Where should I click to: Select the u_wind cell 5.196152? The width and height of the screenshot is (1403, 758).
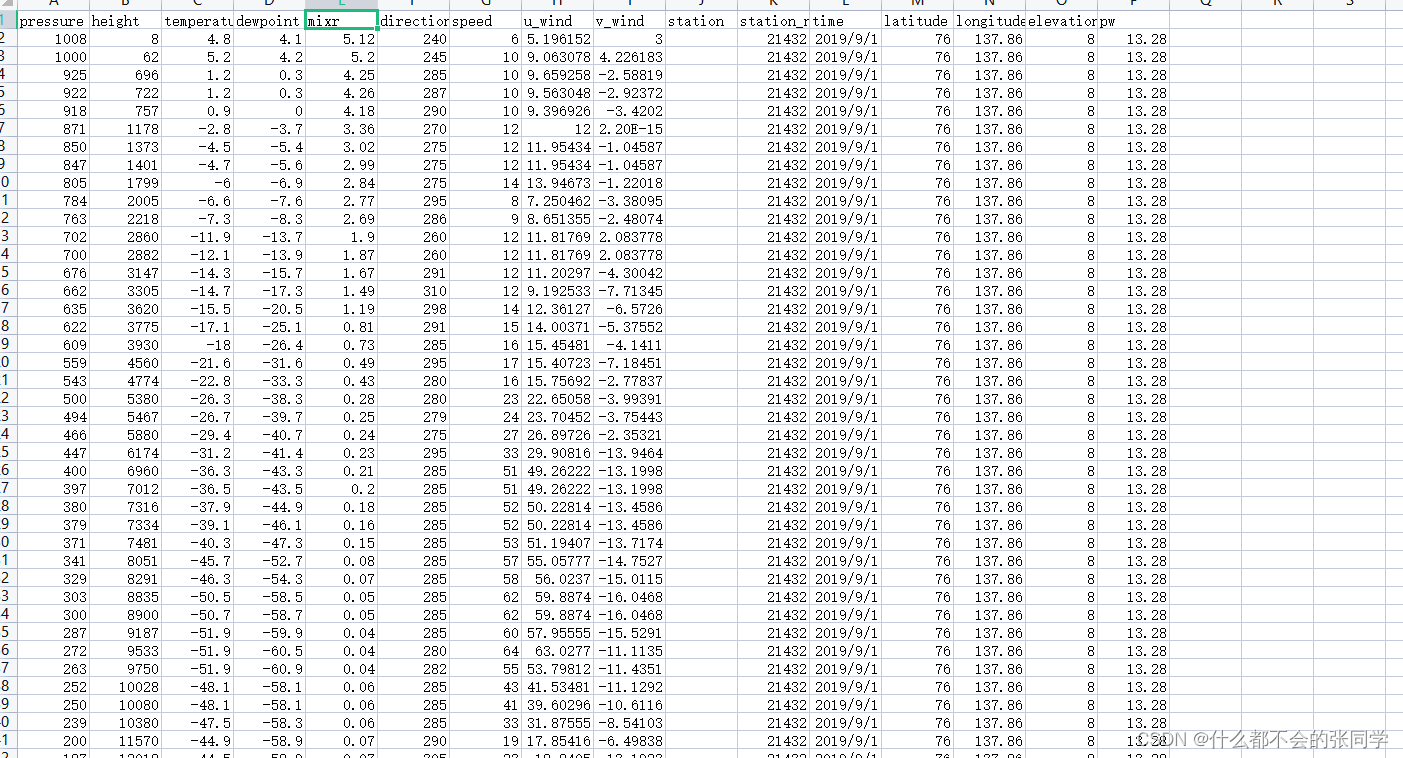point(557,39)
